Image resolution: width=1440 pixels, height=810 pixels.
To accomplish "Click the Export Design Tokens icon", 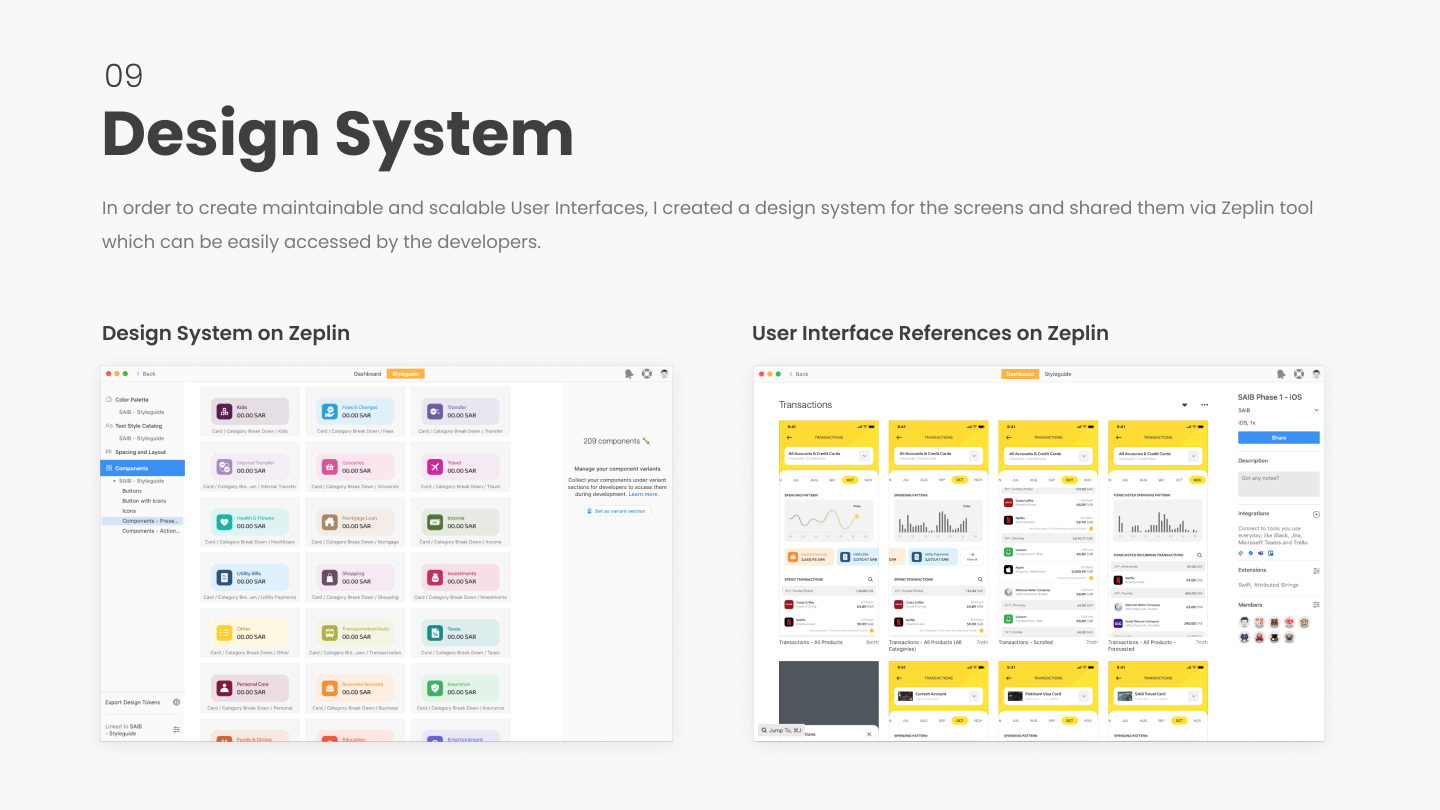I will 177,702.
